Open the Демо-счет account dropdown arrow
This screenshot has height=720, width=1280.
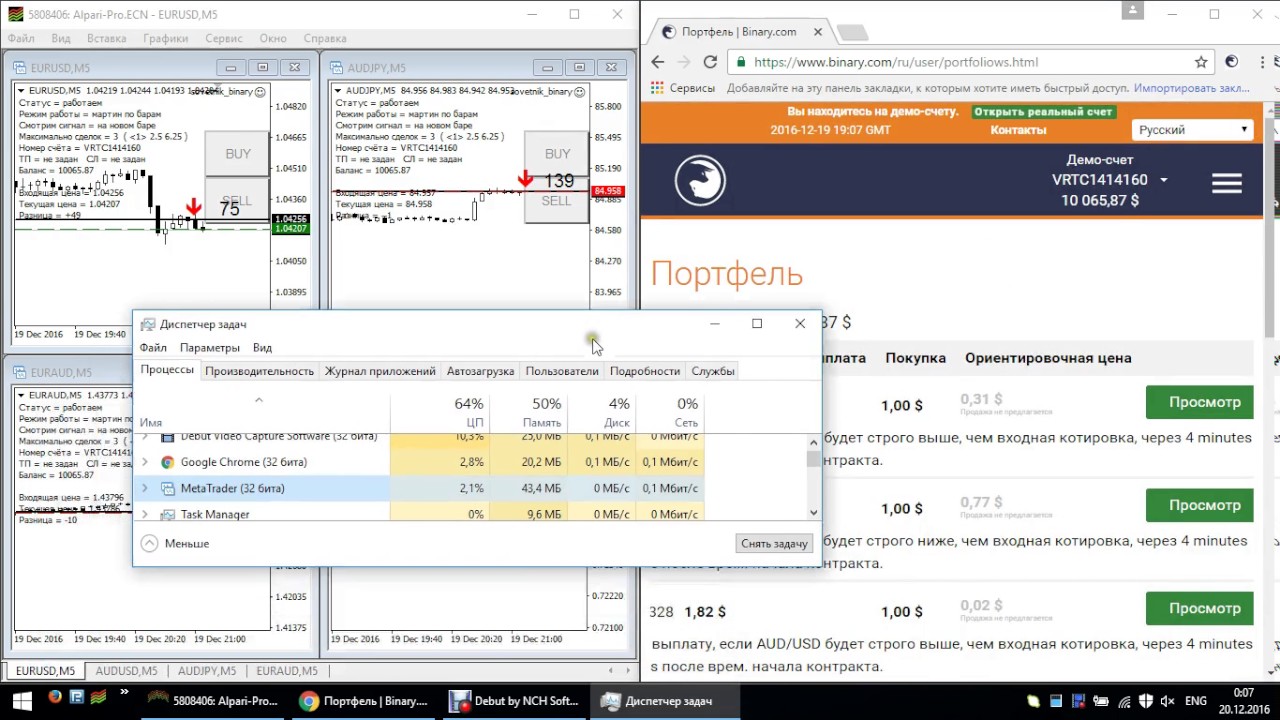pyautogui.click(x=1163, y=181)
